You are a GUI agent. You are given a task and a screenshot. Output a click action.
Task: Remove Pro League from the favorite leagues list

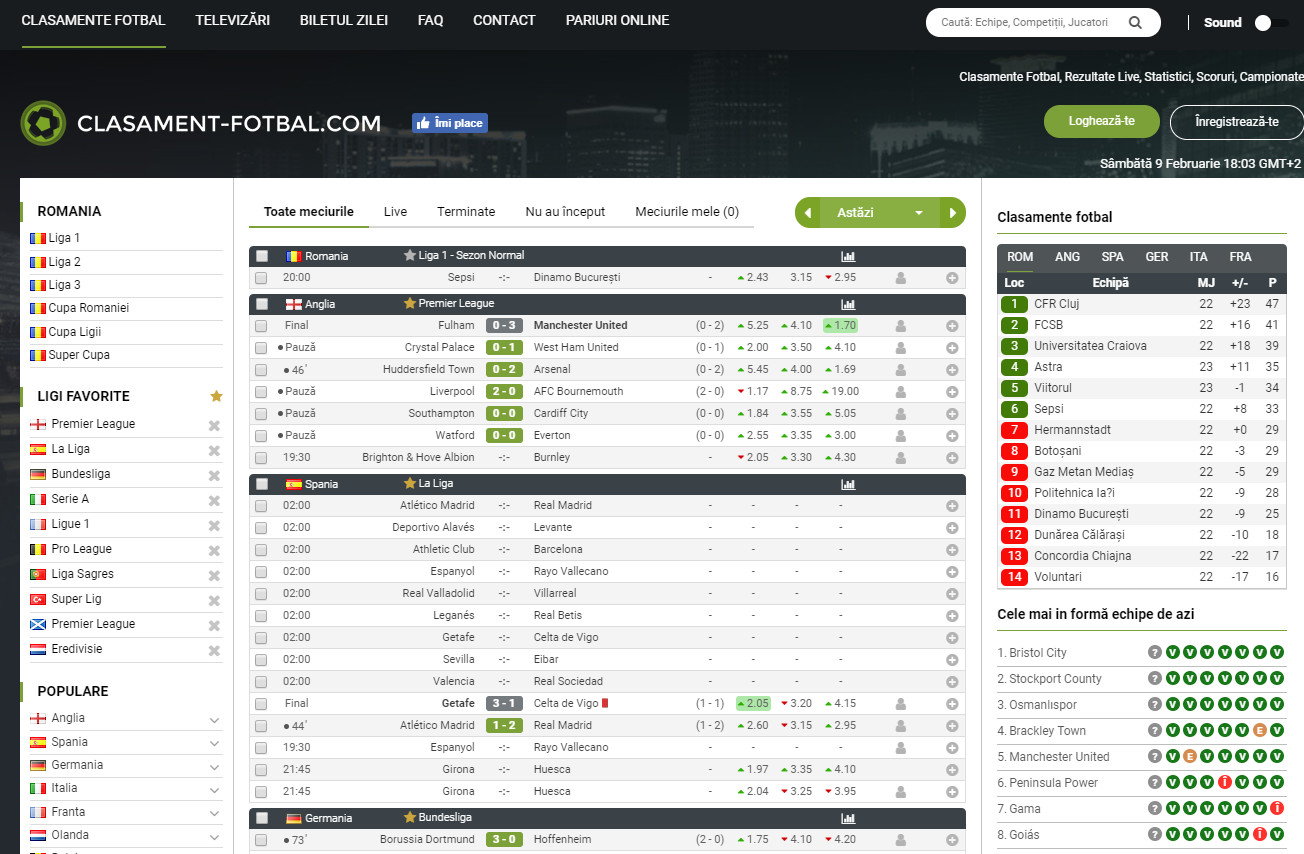214,551
